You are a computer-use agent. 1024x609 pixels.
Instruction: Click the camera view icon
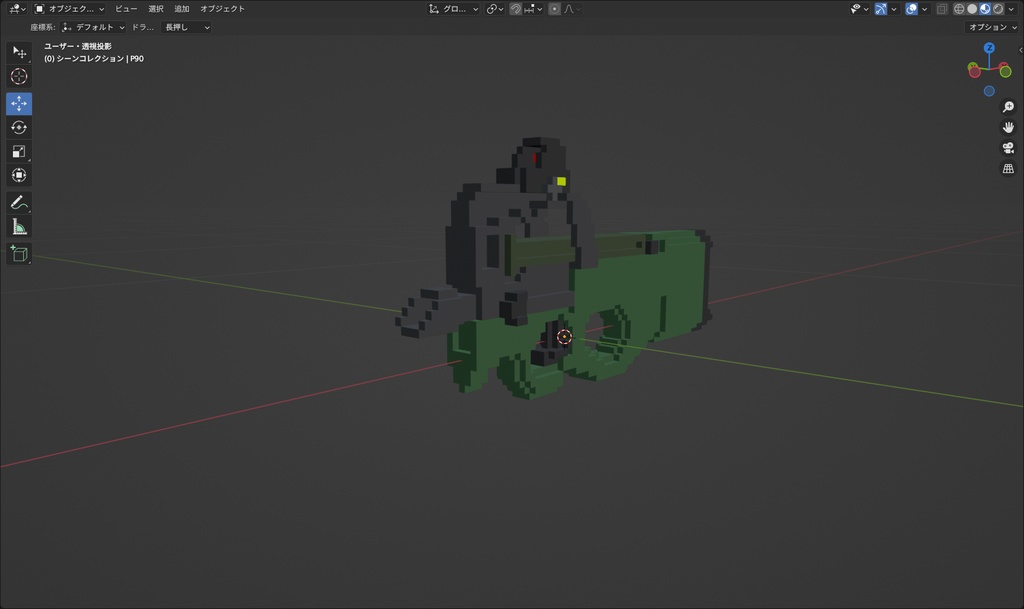pyautogui.click(x=1008, y=147)
